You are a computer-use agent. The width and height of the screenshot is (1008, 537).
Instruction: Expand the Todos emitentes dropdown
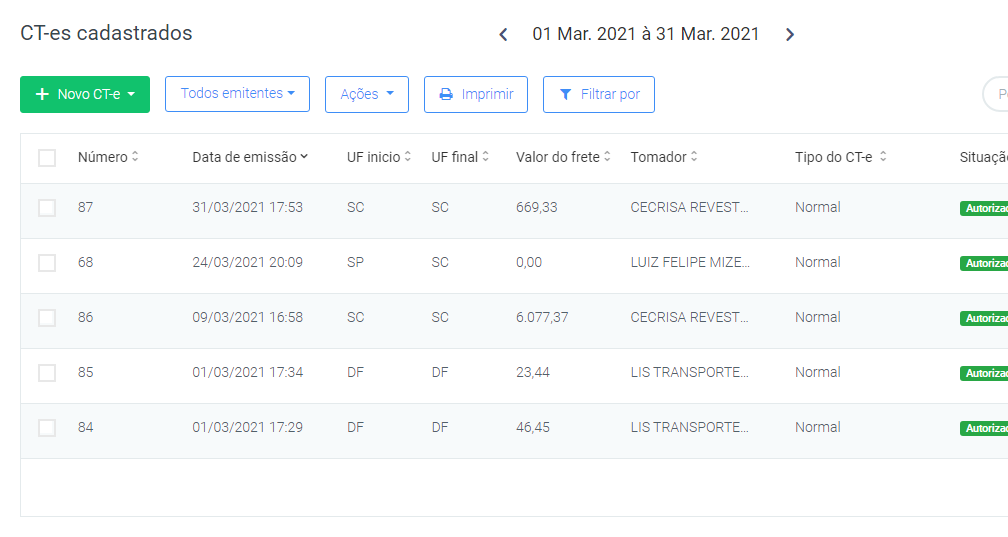point(237,94)
